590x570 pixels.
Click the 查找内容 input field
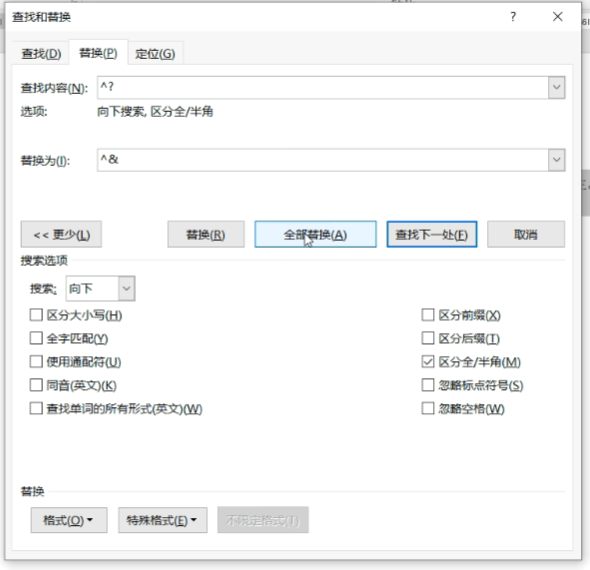point(322,87)
